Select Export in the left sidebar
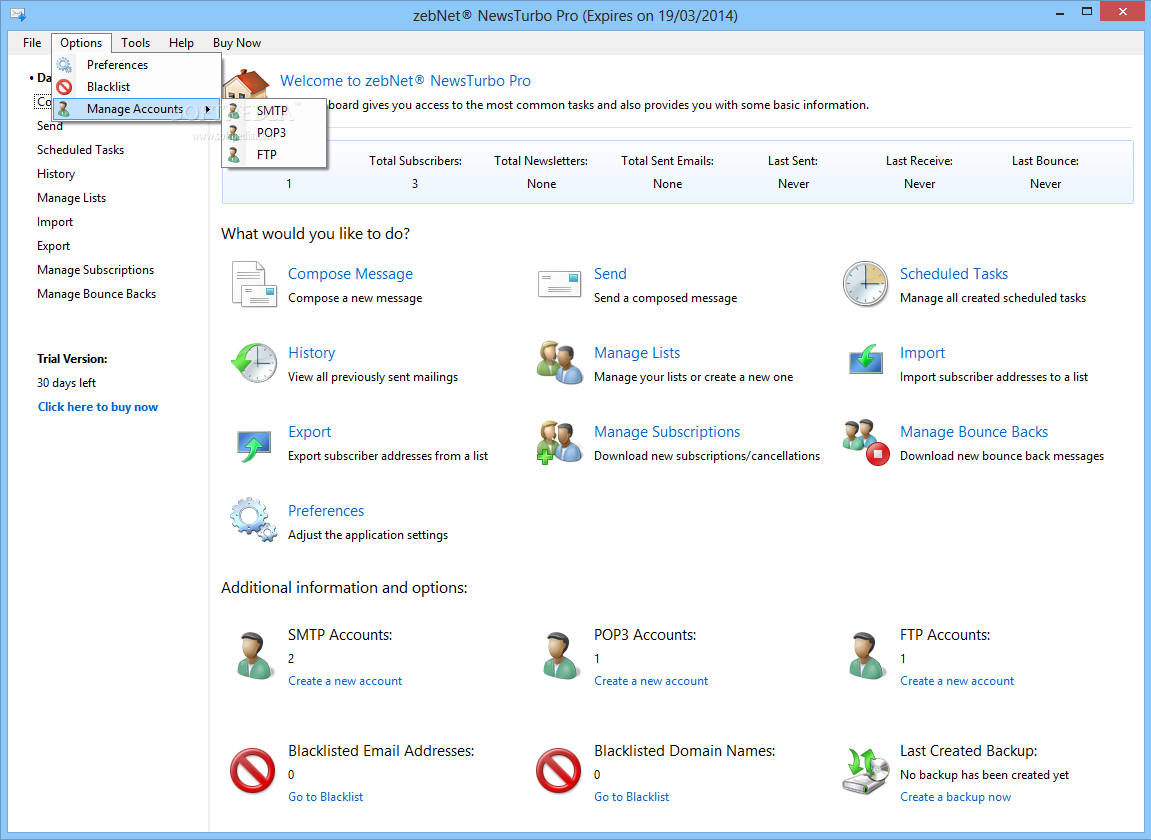This screenshot has height=840, width=1151. [x=54, y=246]
